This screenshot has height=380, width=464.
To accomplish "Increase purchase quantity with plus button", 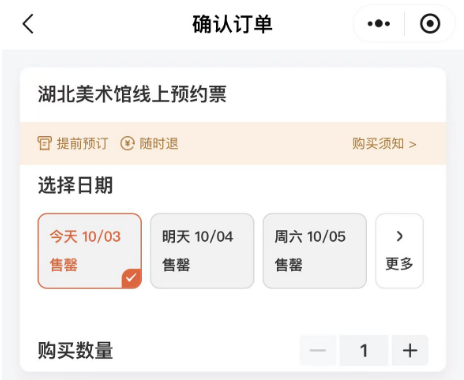I will pyautogui.click(x=410, y=350).
